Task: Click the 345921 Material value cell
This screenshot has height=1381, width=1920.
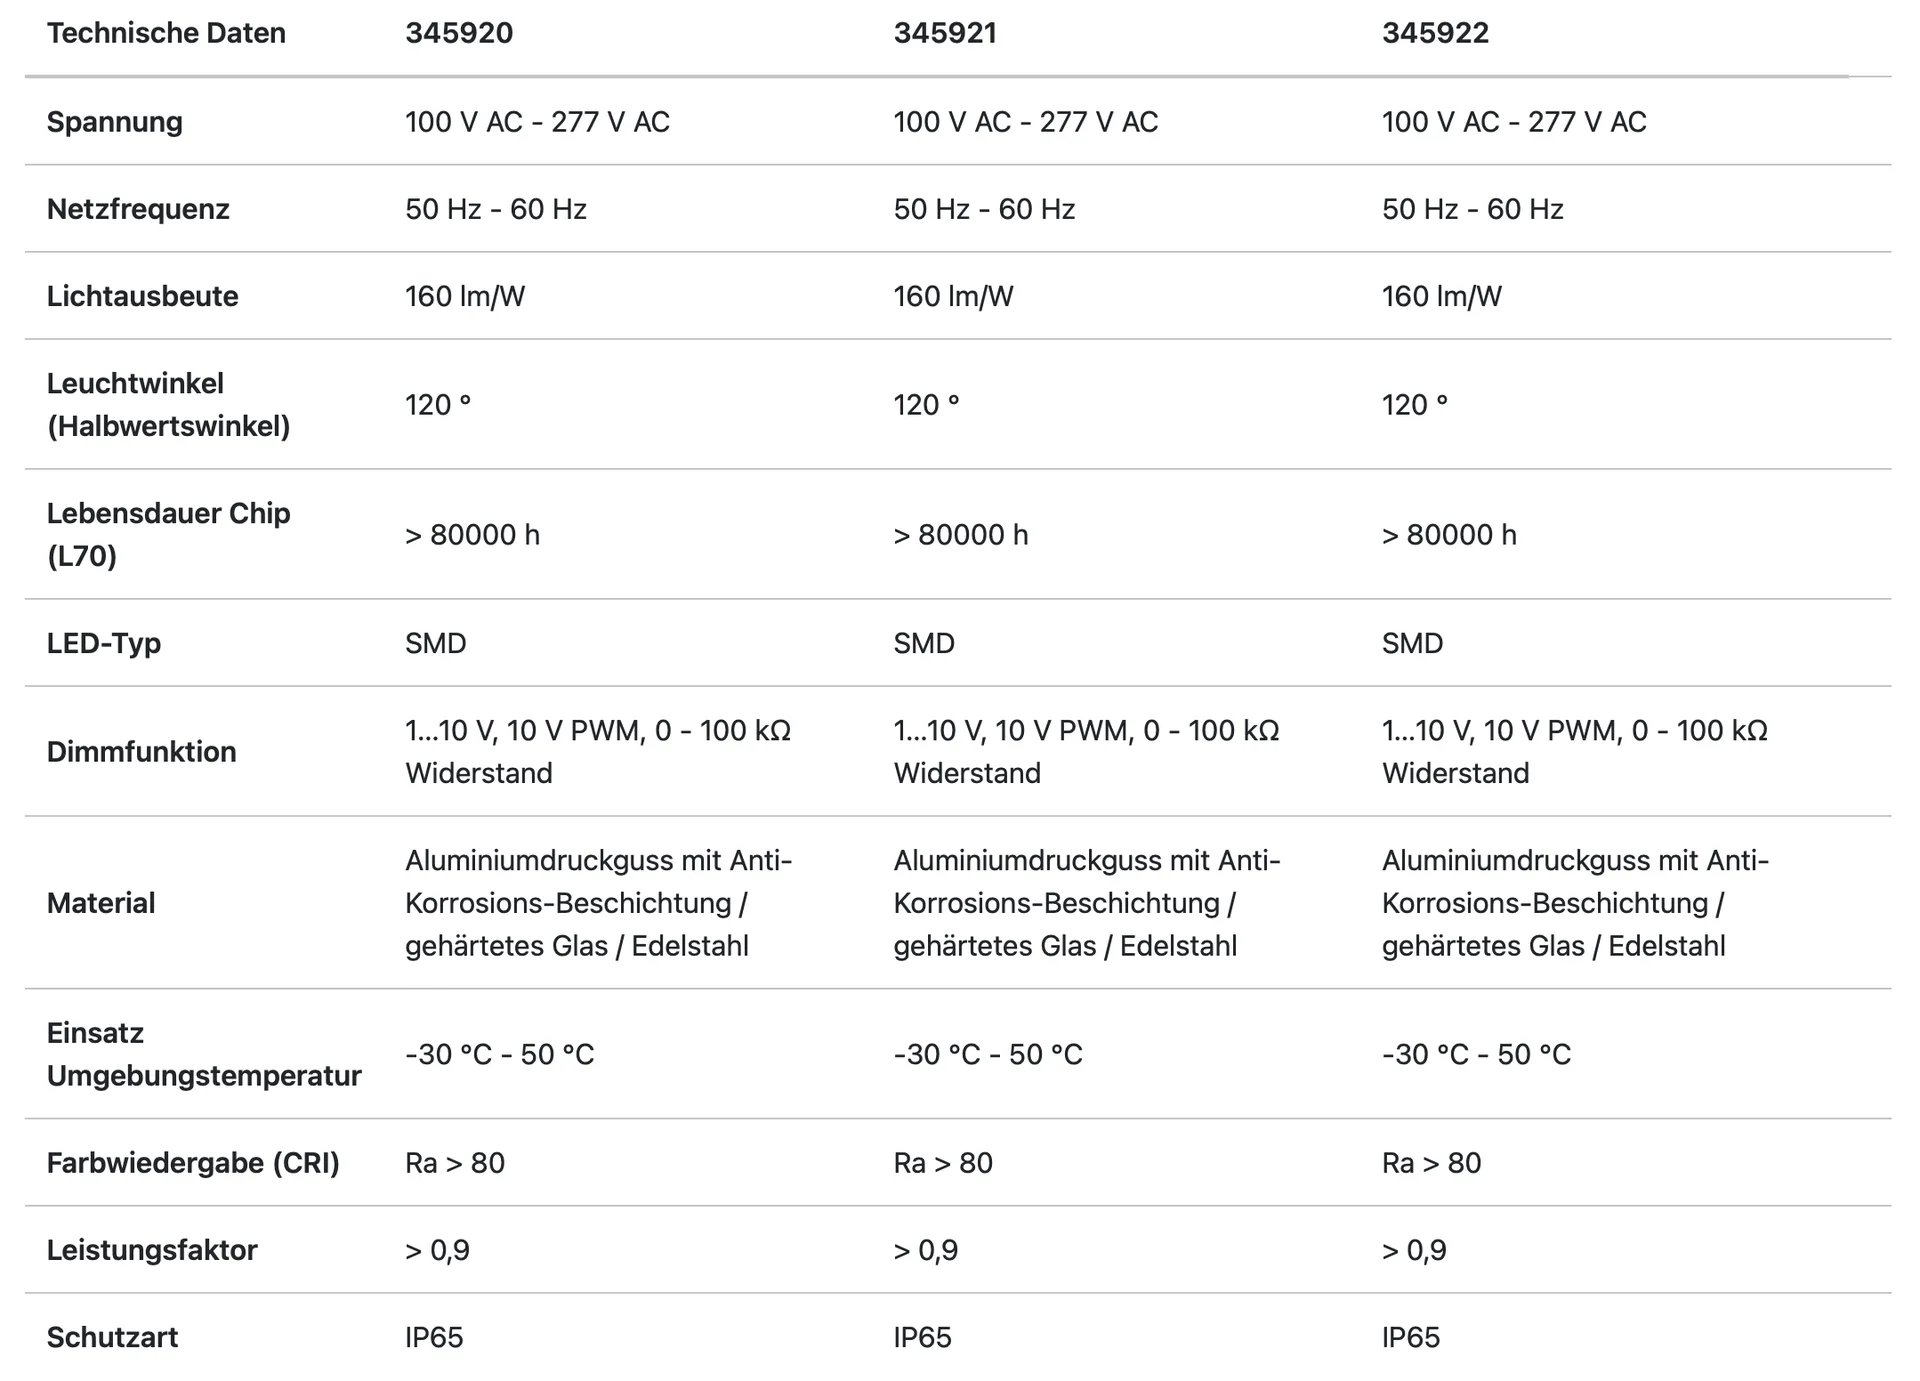Action: click(1087, 903)
